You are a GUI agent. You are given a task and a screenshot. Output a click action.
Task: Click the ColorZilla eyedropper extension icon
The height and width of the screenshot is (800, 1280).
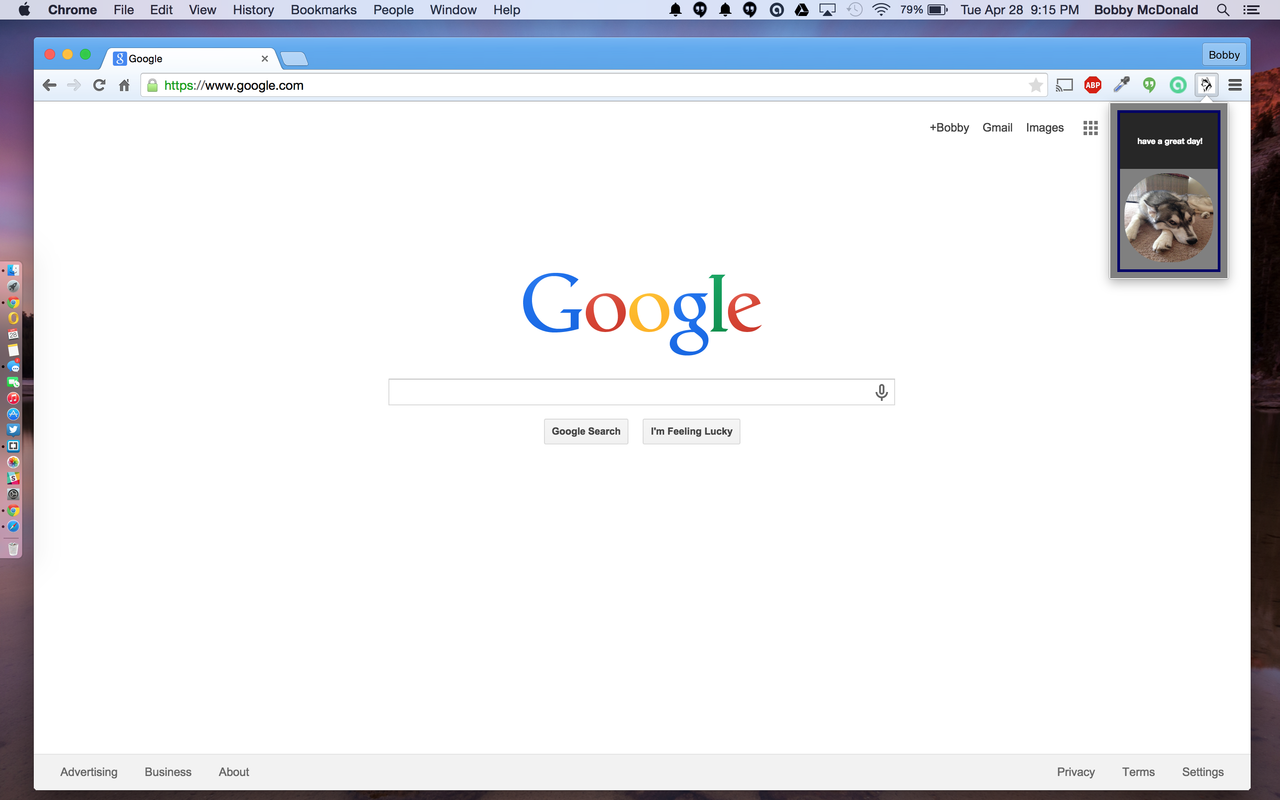point(1121,85)
